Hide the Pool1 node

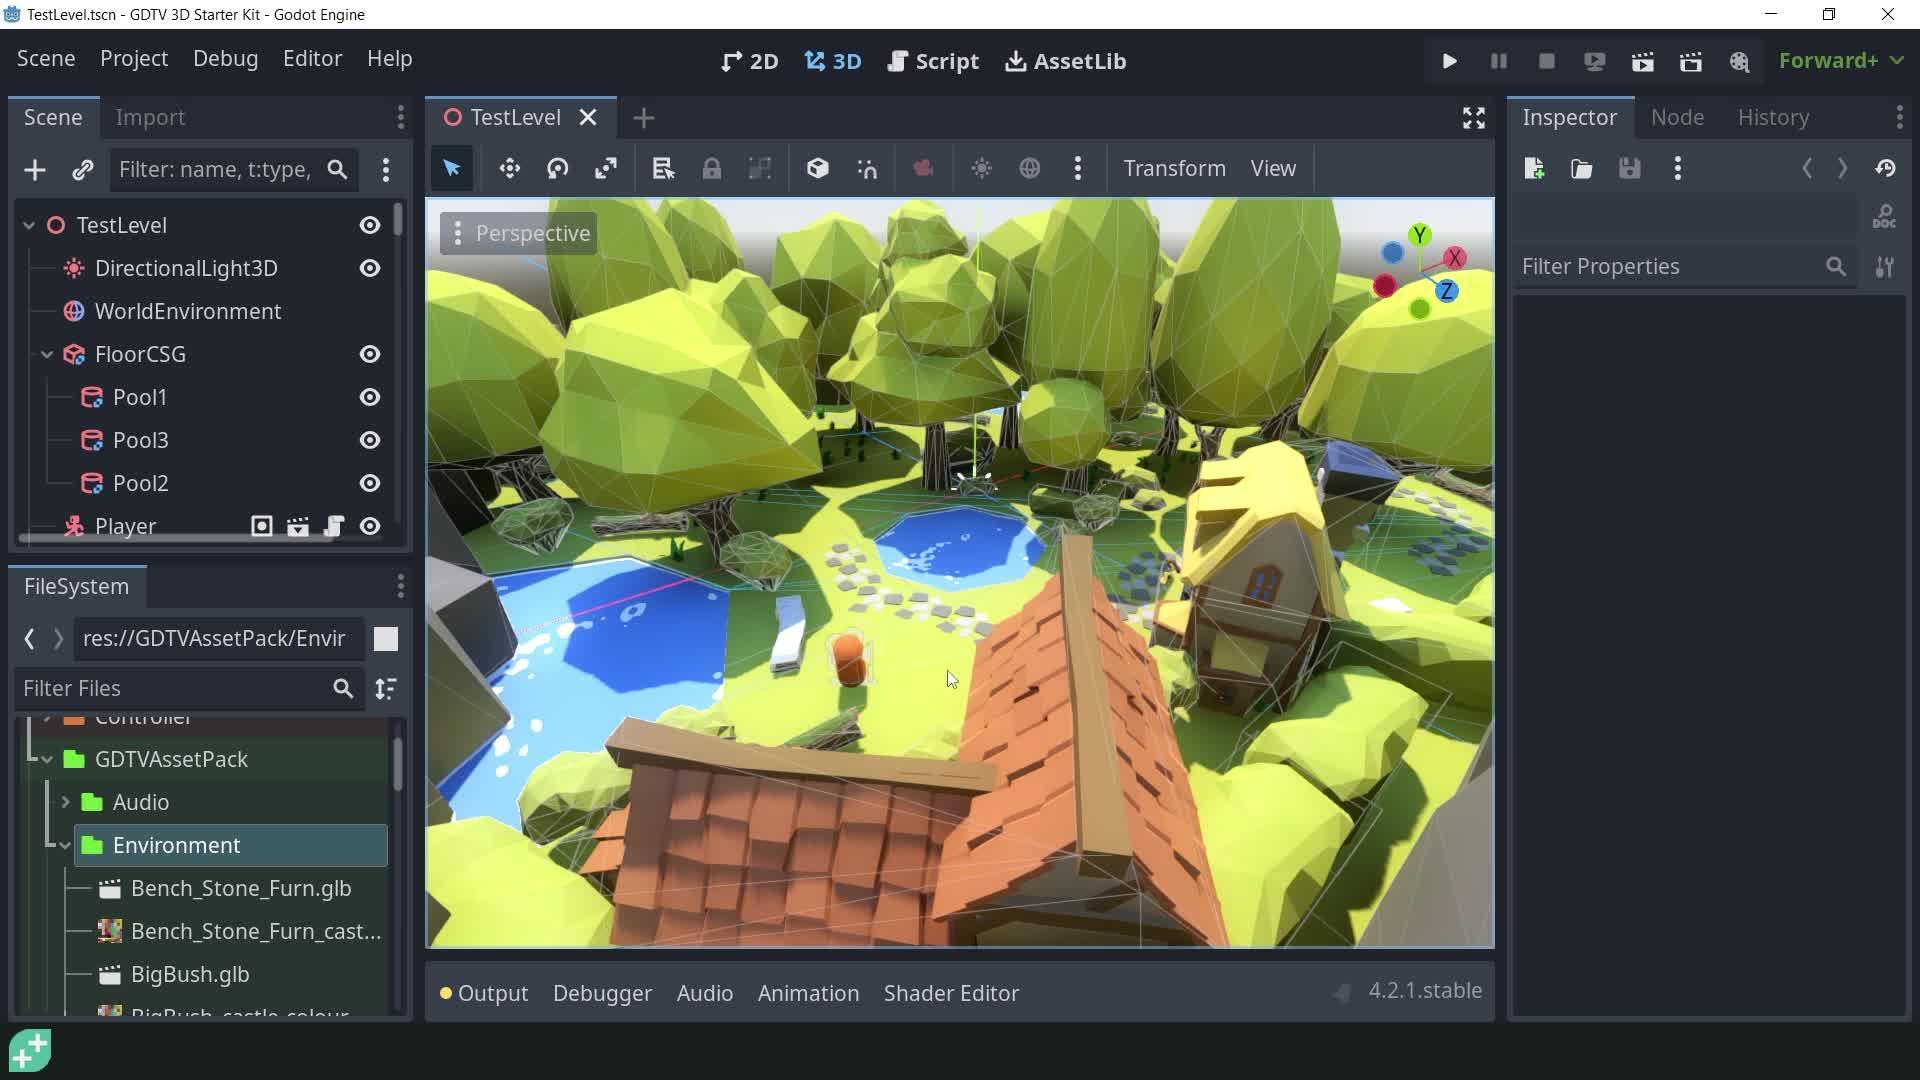tap(370, 397)
